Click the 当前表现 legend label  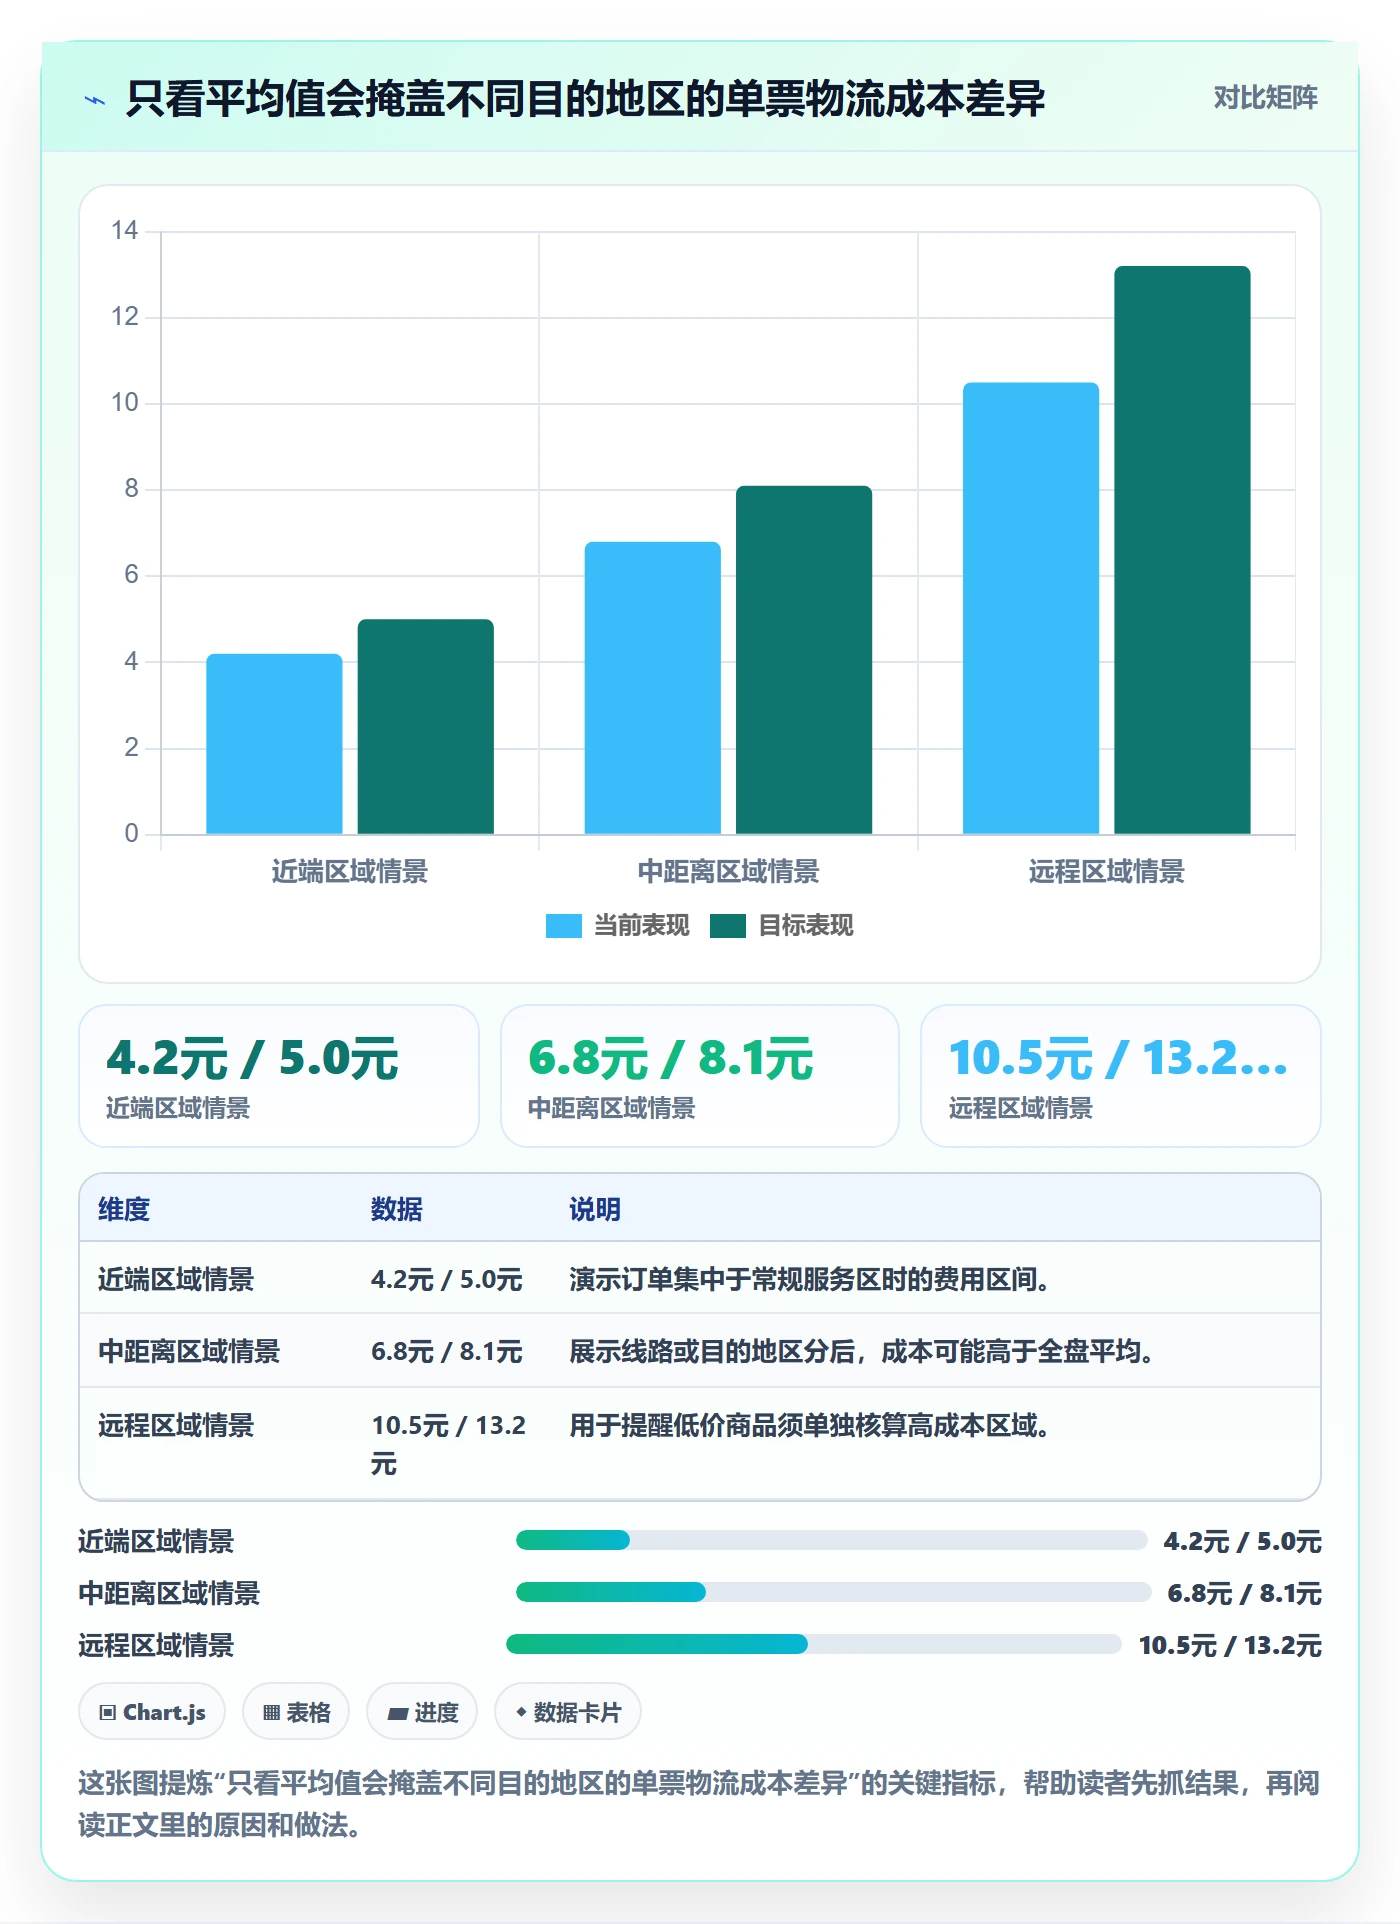pyautogui.click(x=641, y=926)
